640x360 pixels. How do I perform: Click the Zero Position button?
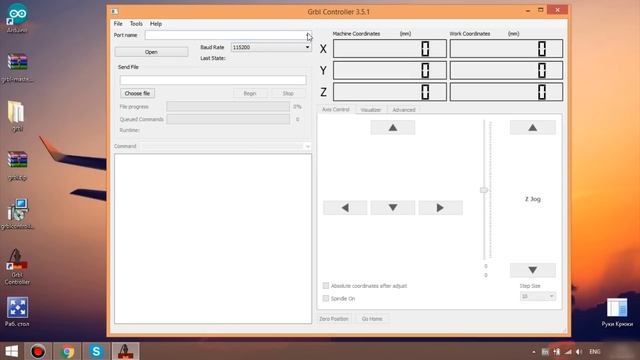point(334,319)
